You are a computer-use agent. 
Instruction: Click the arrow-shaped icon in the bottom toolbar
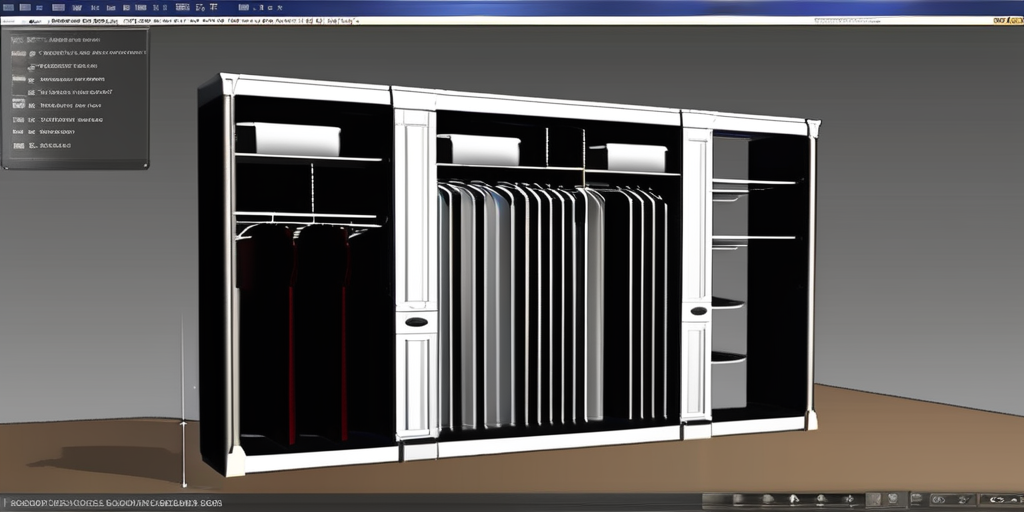(792, 499)
